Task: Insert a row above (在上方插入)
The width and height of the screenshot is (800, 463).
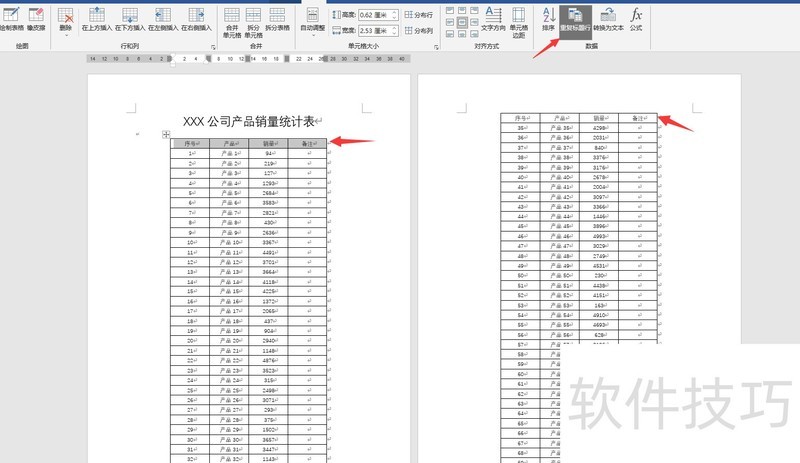Action: coord(96,19)
